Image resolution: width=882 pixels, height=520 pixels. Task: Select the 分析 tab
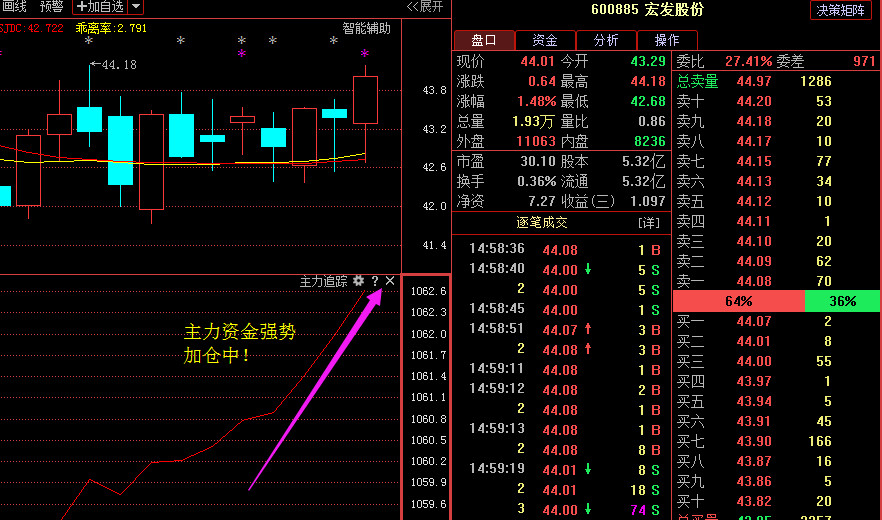(606, 40)
